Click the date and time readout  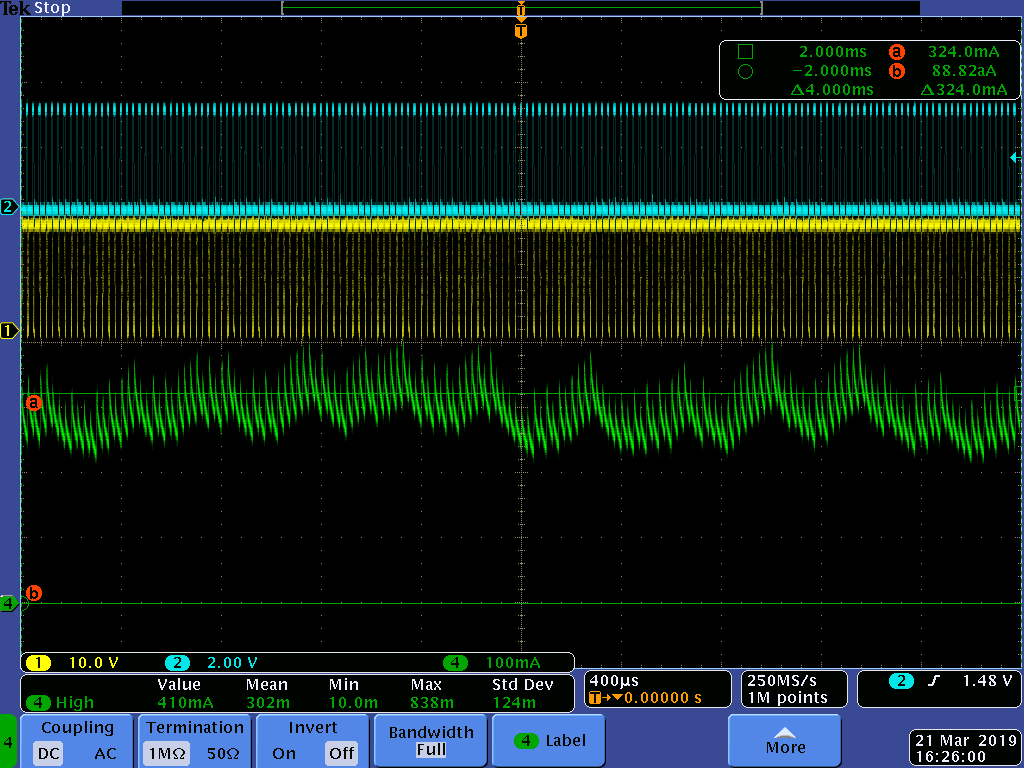[x=965, y=749]
